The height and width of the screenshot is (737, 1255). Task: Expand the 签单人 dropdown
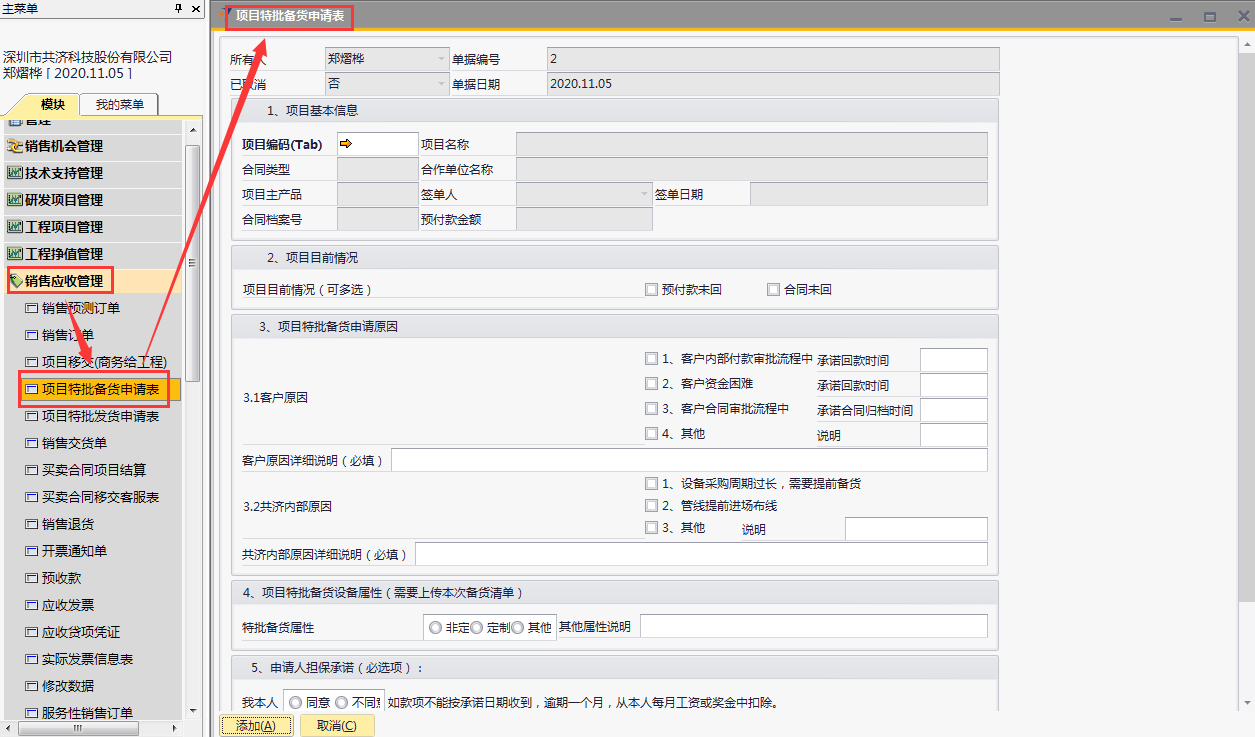(643, 194)
